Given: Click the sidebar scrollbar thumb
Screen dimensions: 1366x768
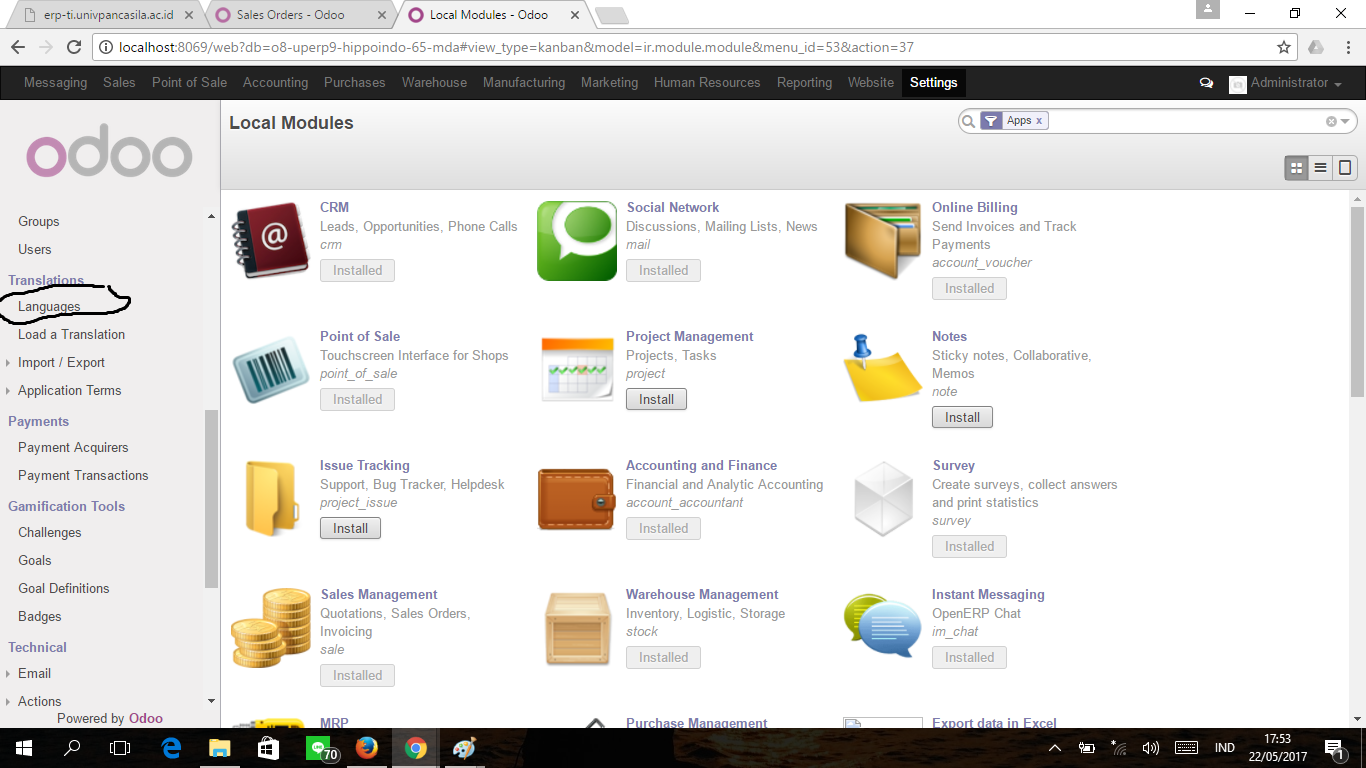Looking at the screenshot, I should click(211, 499).
